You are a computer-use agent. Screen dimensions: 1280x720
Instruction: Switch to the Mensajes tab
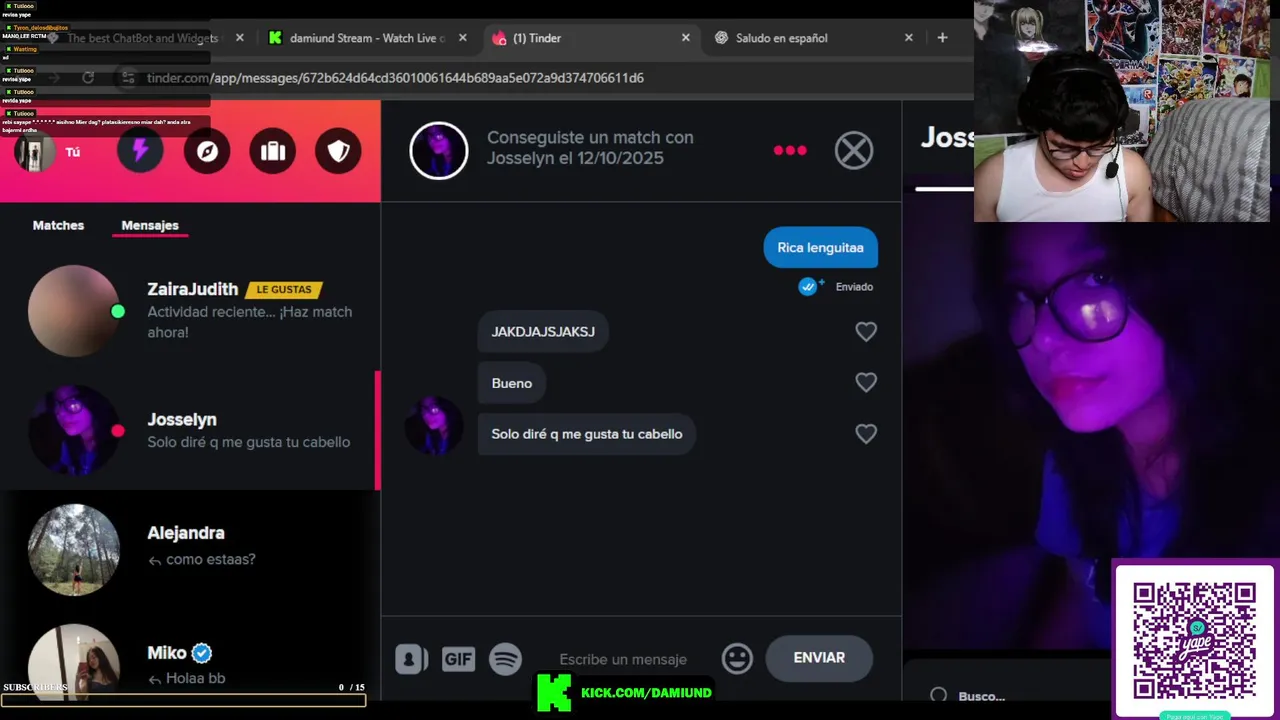(150, 225)
